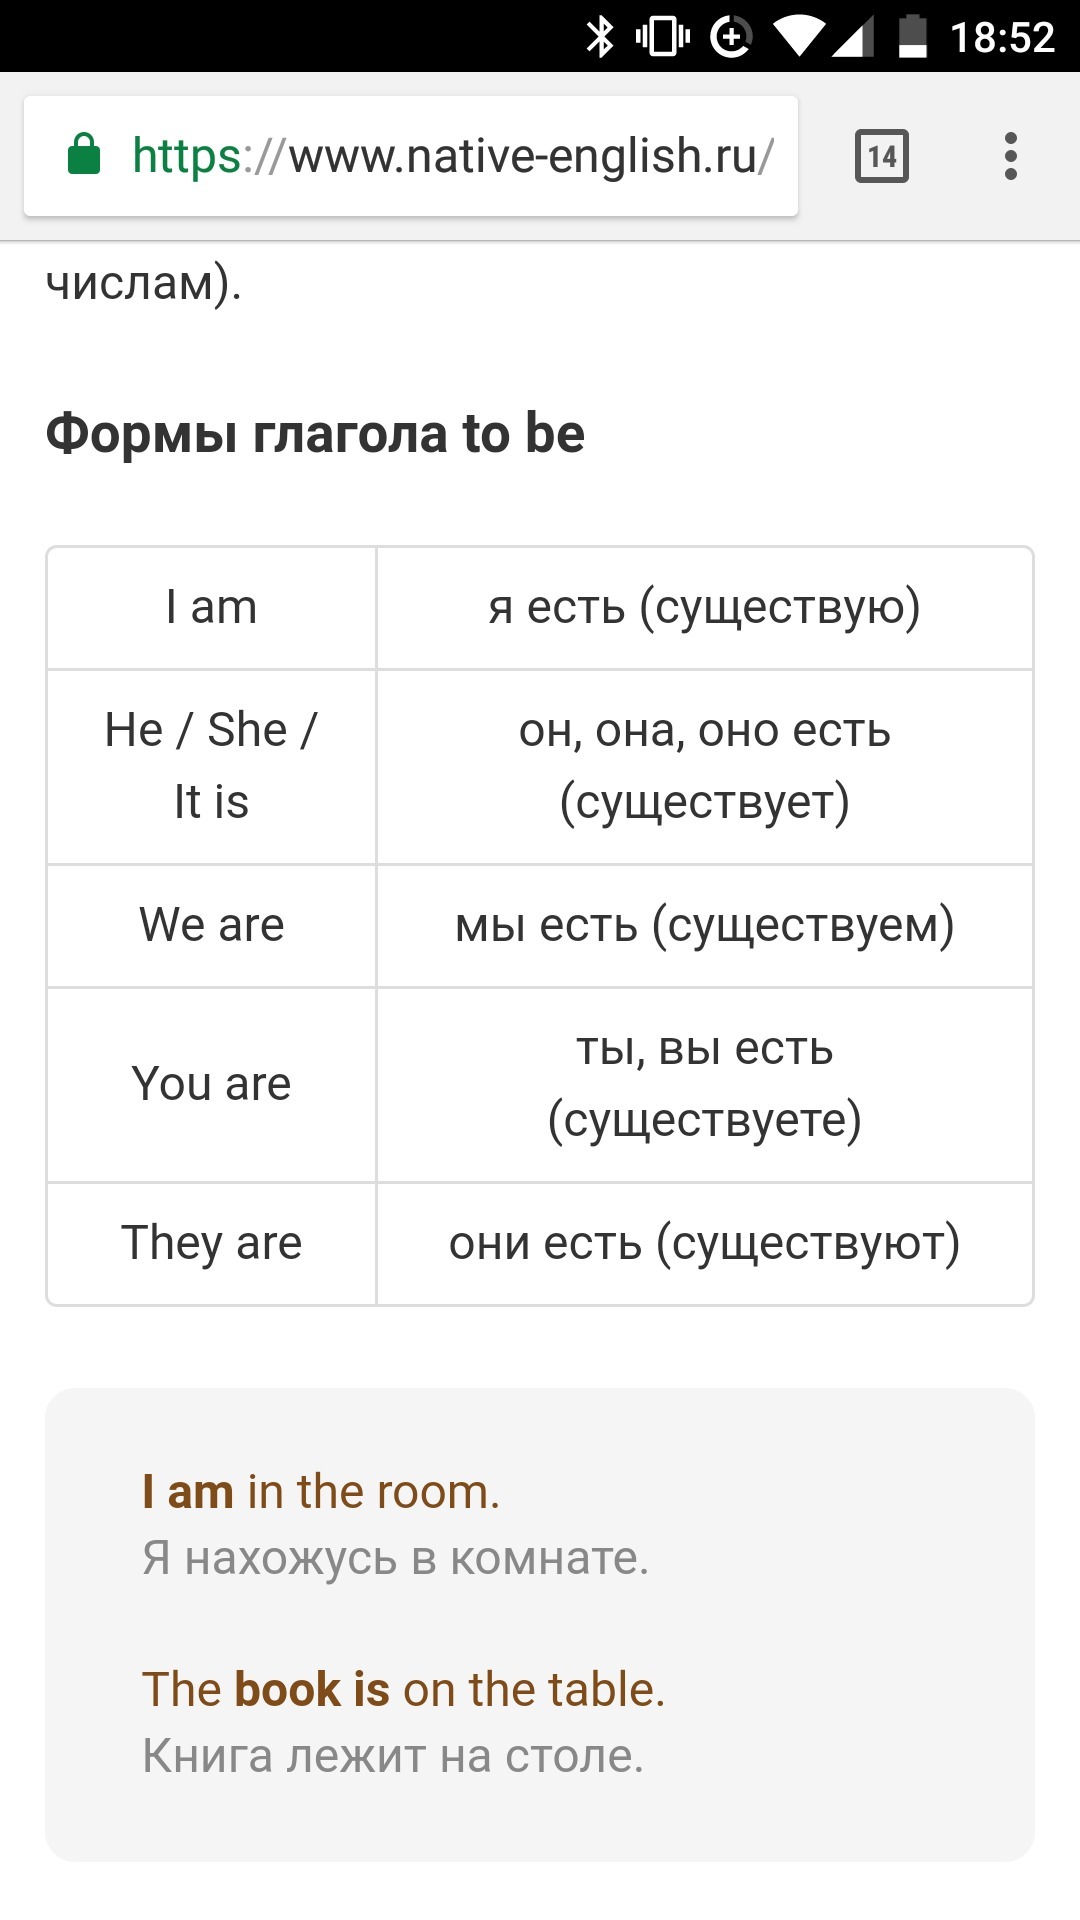Tap the Wi-Fi signal status icon
The width and height of the screenshot is (1080, 1920).
[799, 37]
